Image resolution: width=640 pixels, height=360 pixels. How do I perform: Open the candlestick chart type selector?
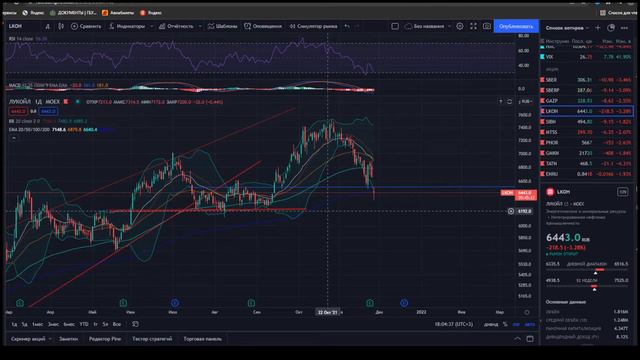tap(61, 26)
